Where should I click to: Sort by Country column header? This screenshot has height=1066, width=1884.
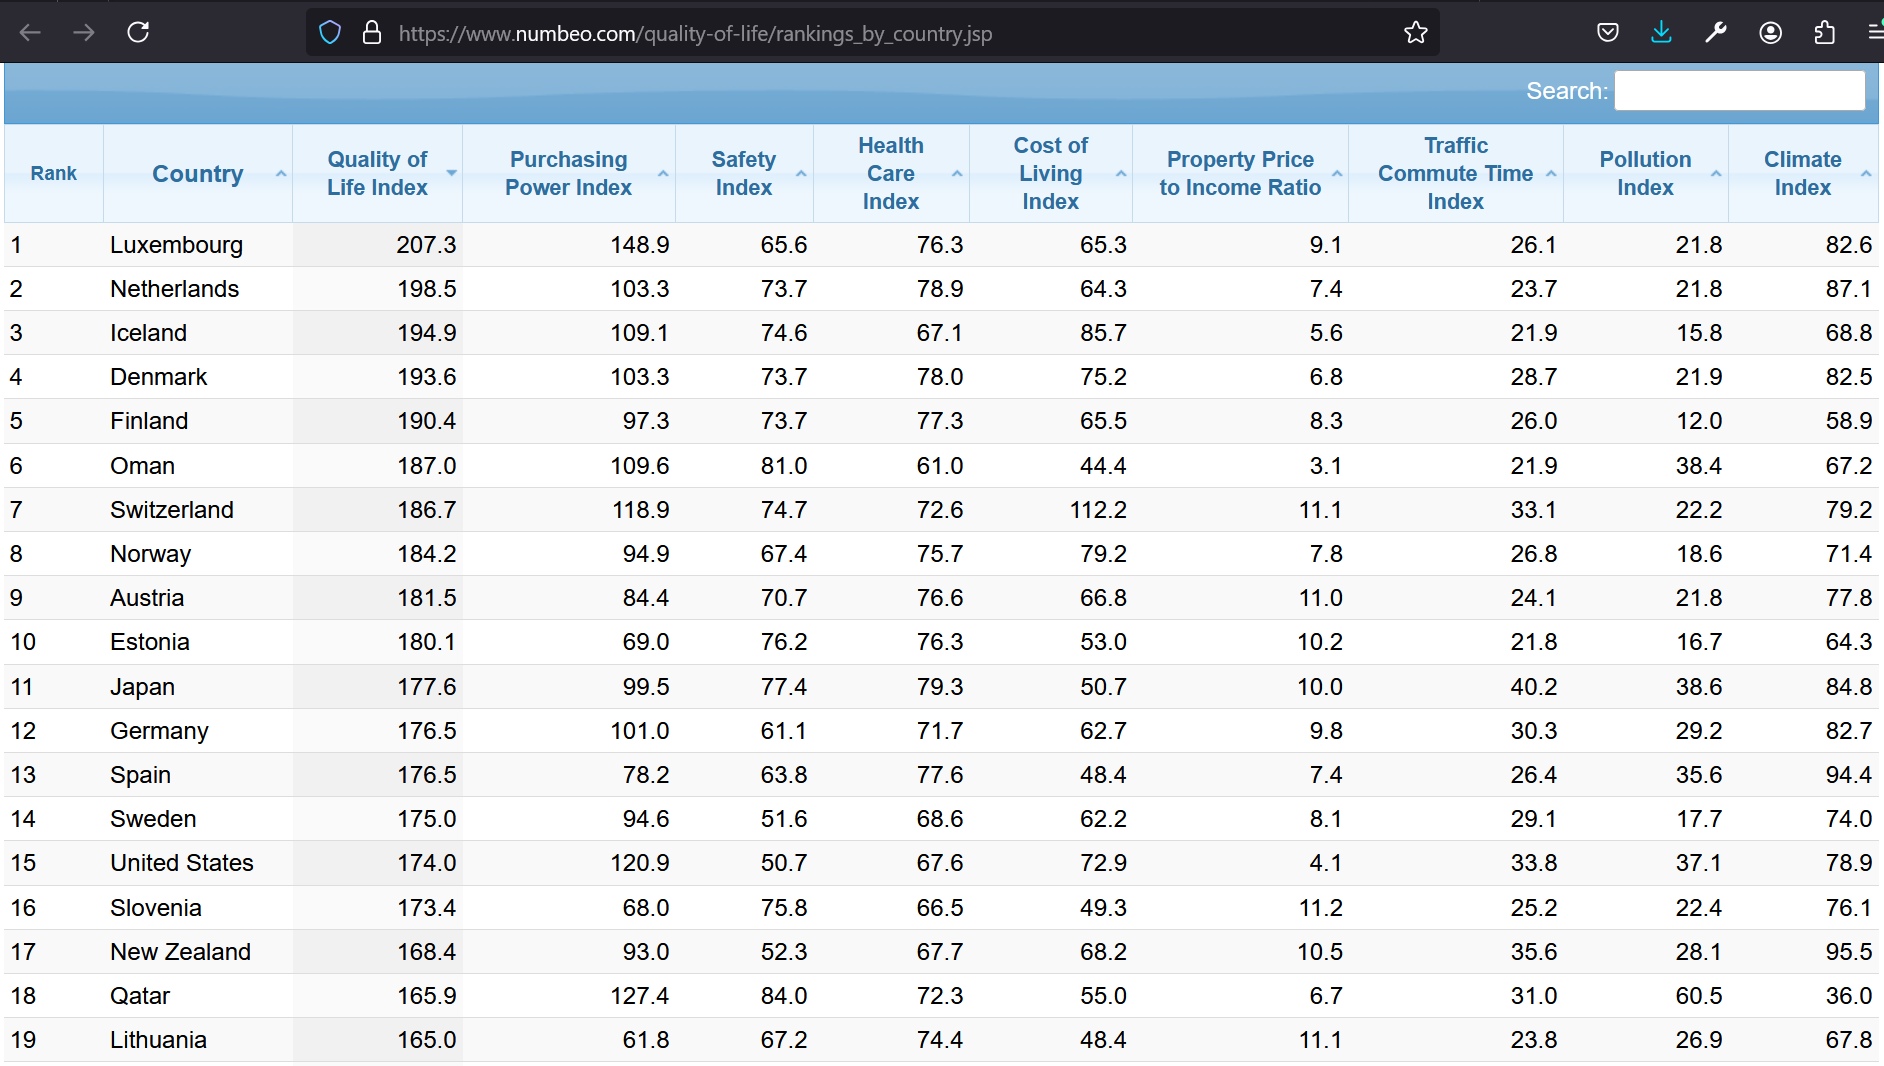(198, 173)
